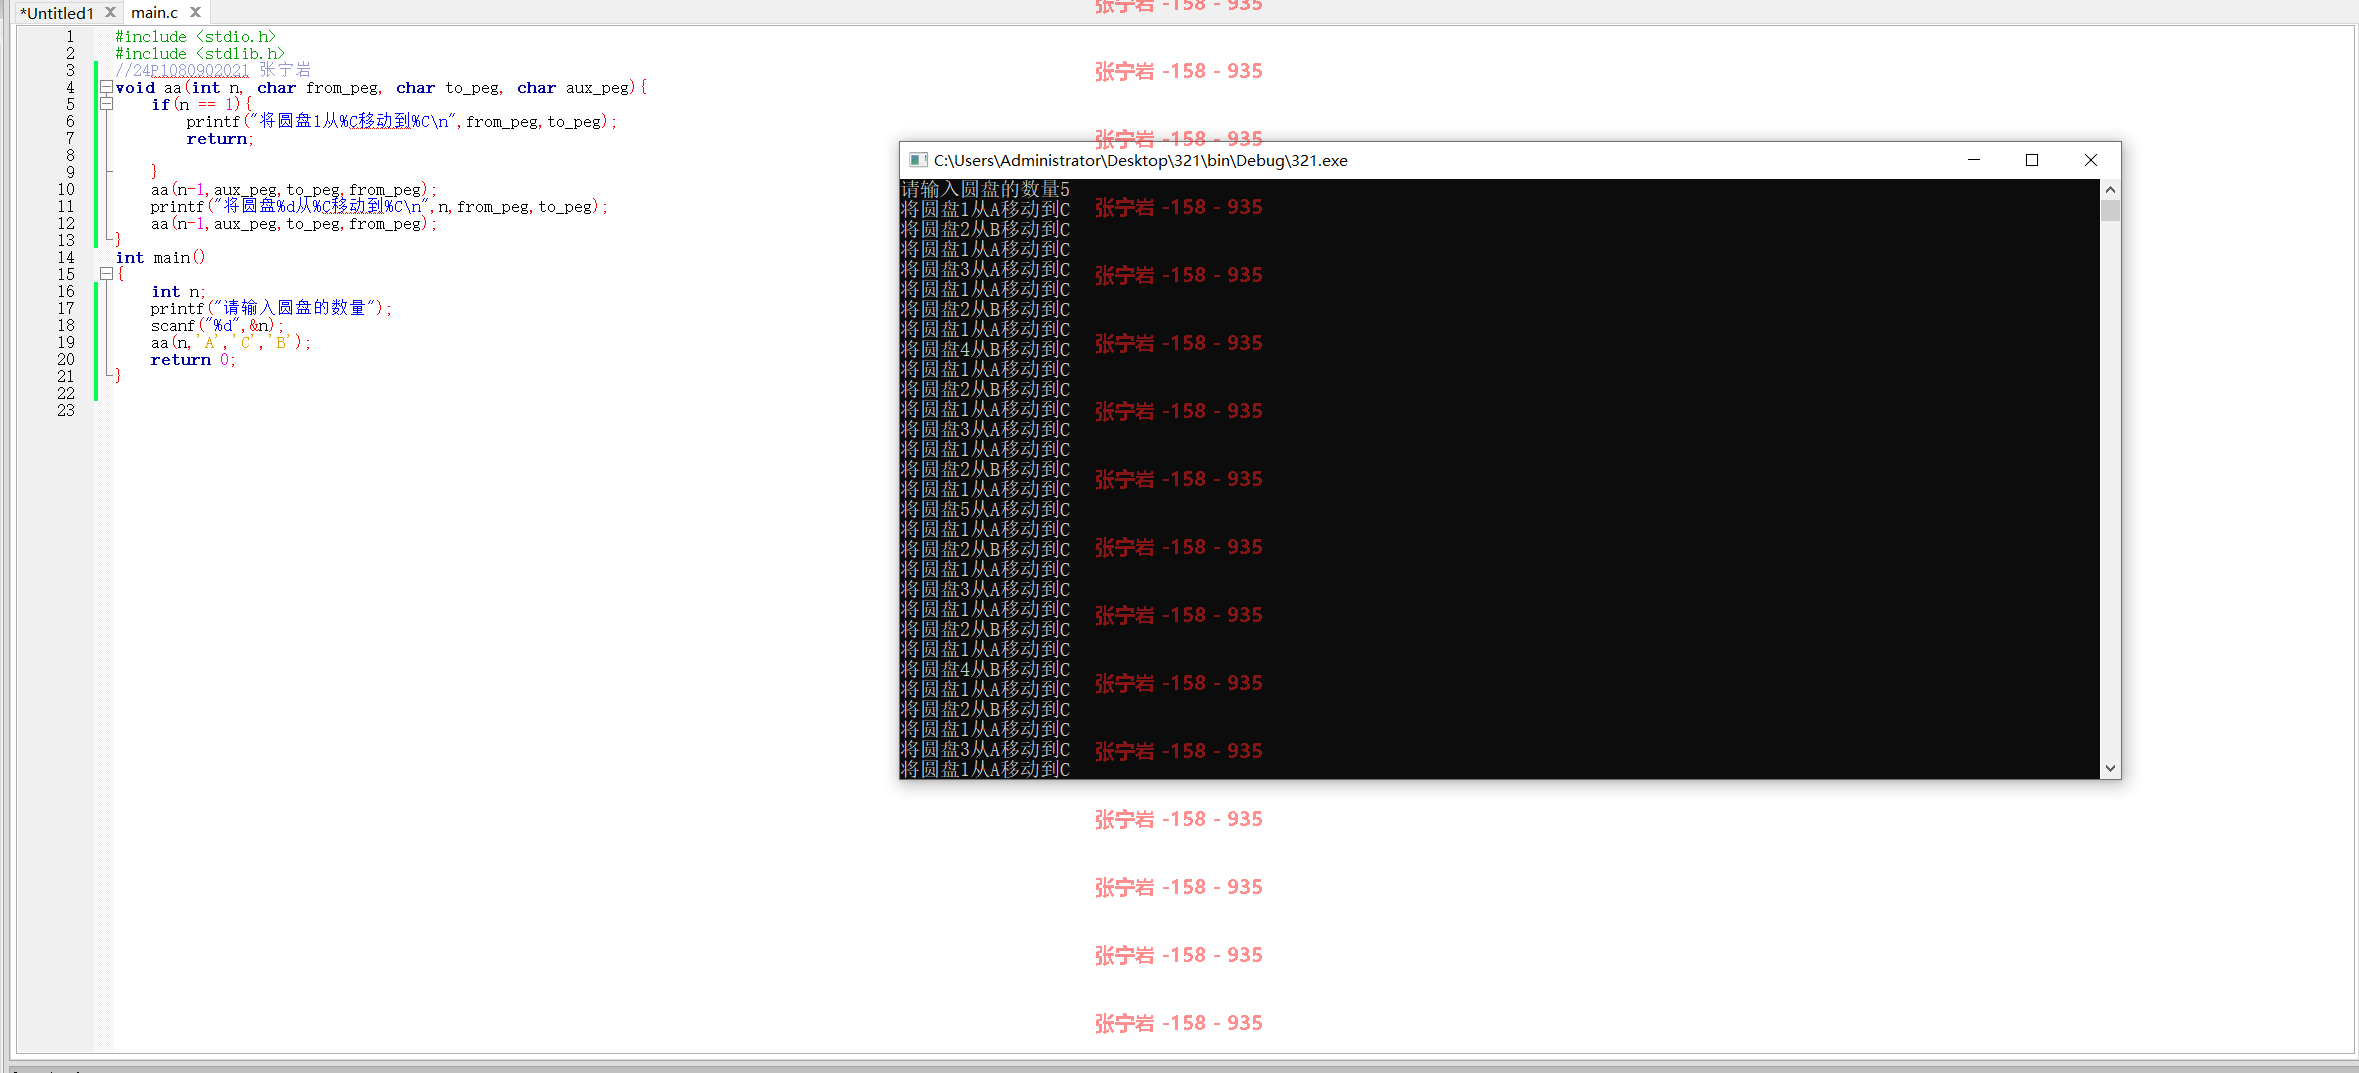The width and height of the screenshot is (2359, 1073).
Task: Click the aa(n,'A','C','B') call line
Action: (231, 343)
